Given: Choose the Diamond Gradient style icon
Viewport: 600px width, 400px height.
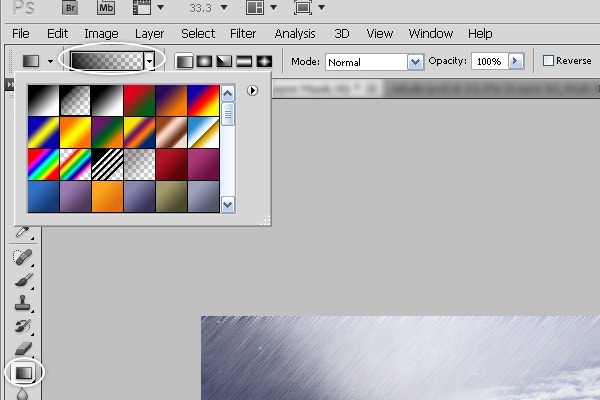Looking at the screenshot, I should coord(265,61).
